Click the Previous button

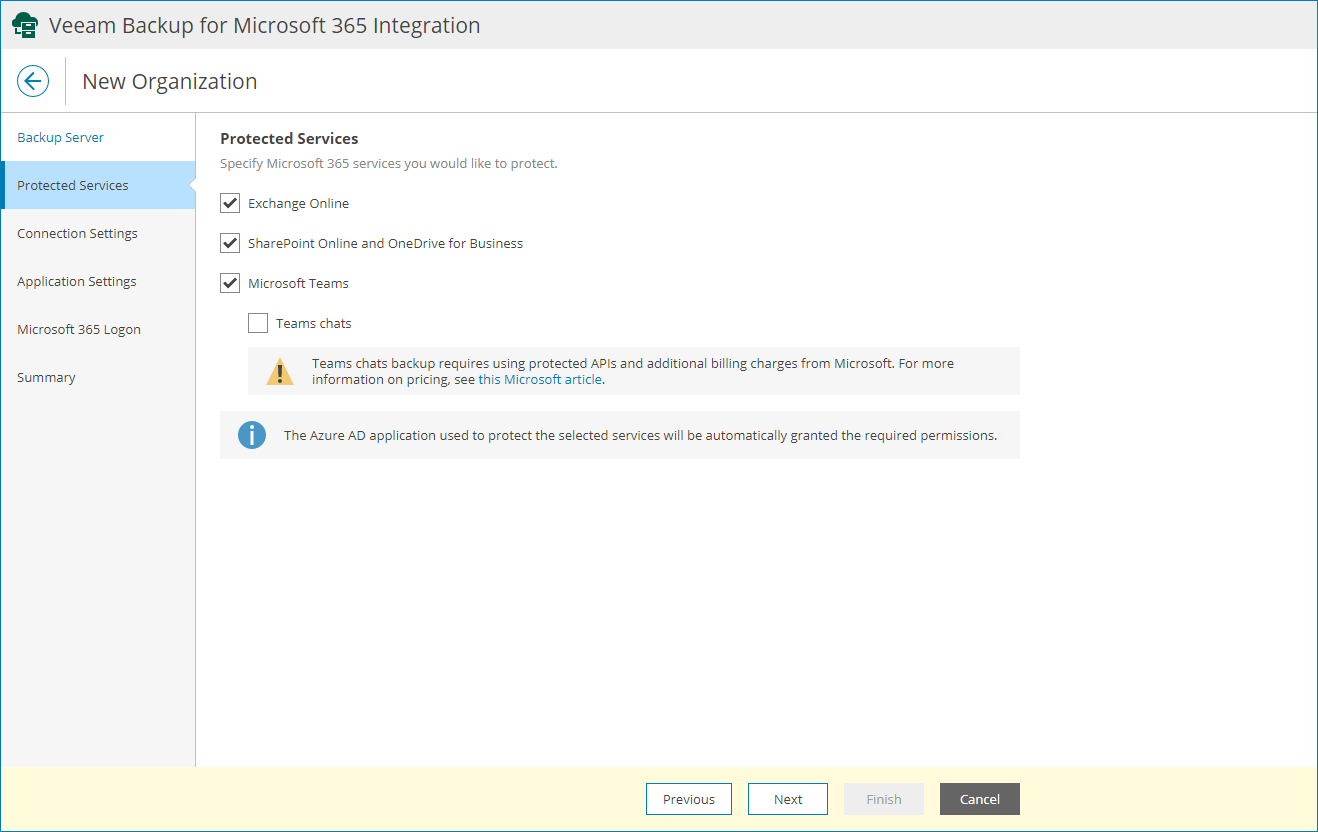(x=689, y=799)
